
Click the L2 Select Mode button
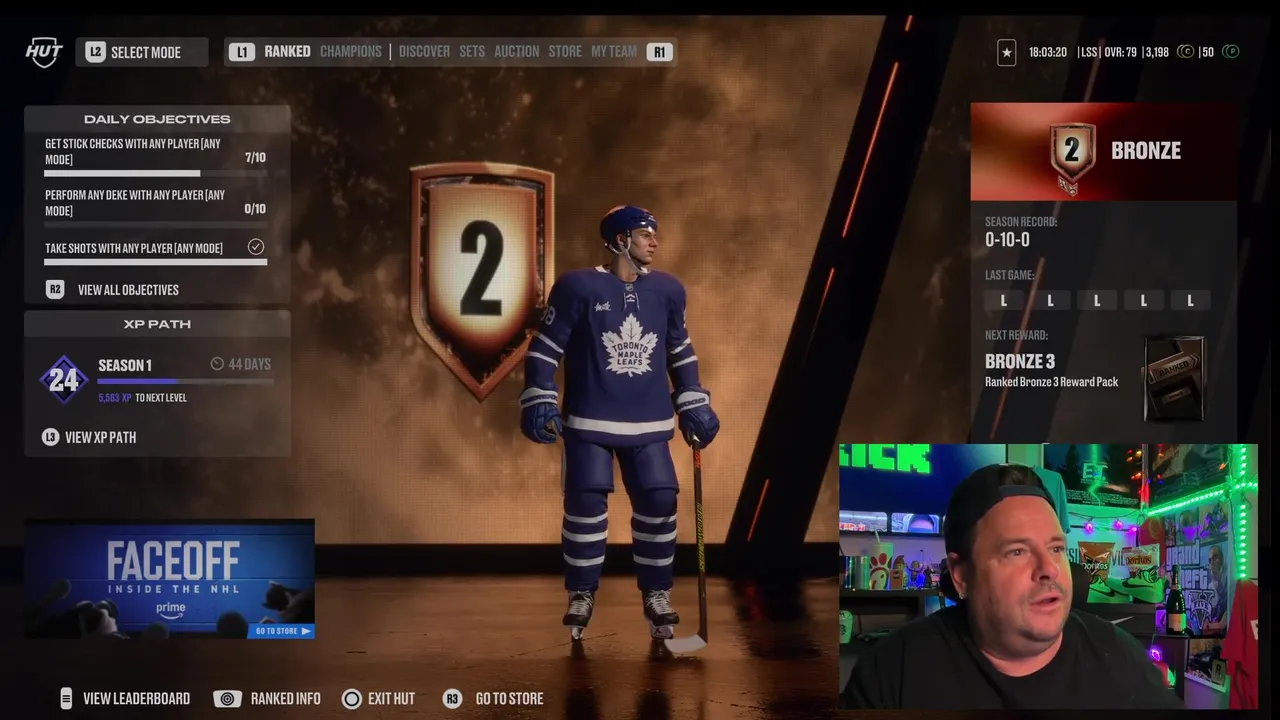[141, 52]
